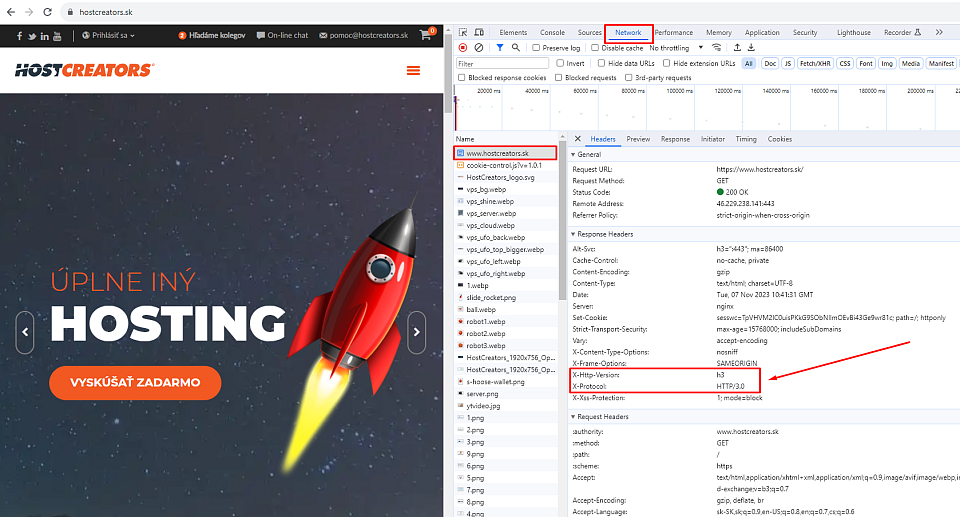Click the Hľadáme kolegov link

click(212, 36)
